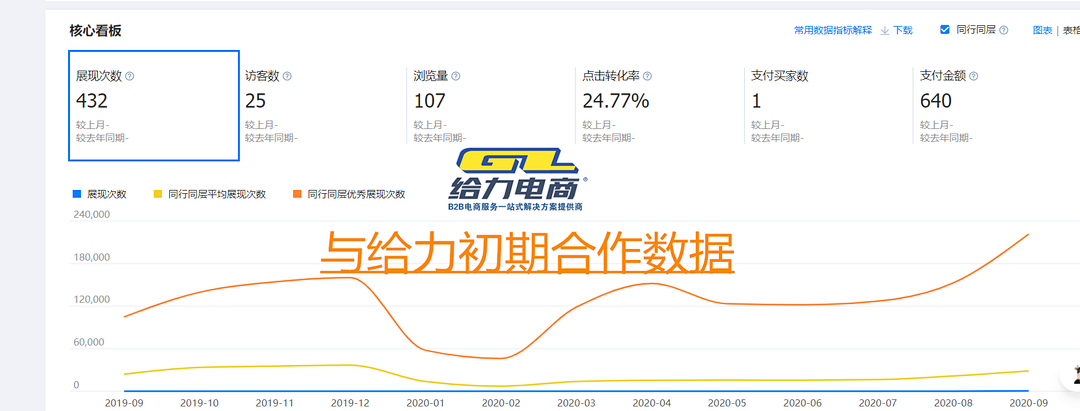1080x411 pixels.
Task: Click the help icon beside 展现次数
Action: coord(130,76)
